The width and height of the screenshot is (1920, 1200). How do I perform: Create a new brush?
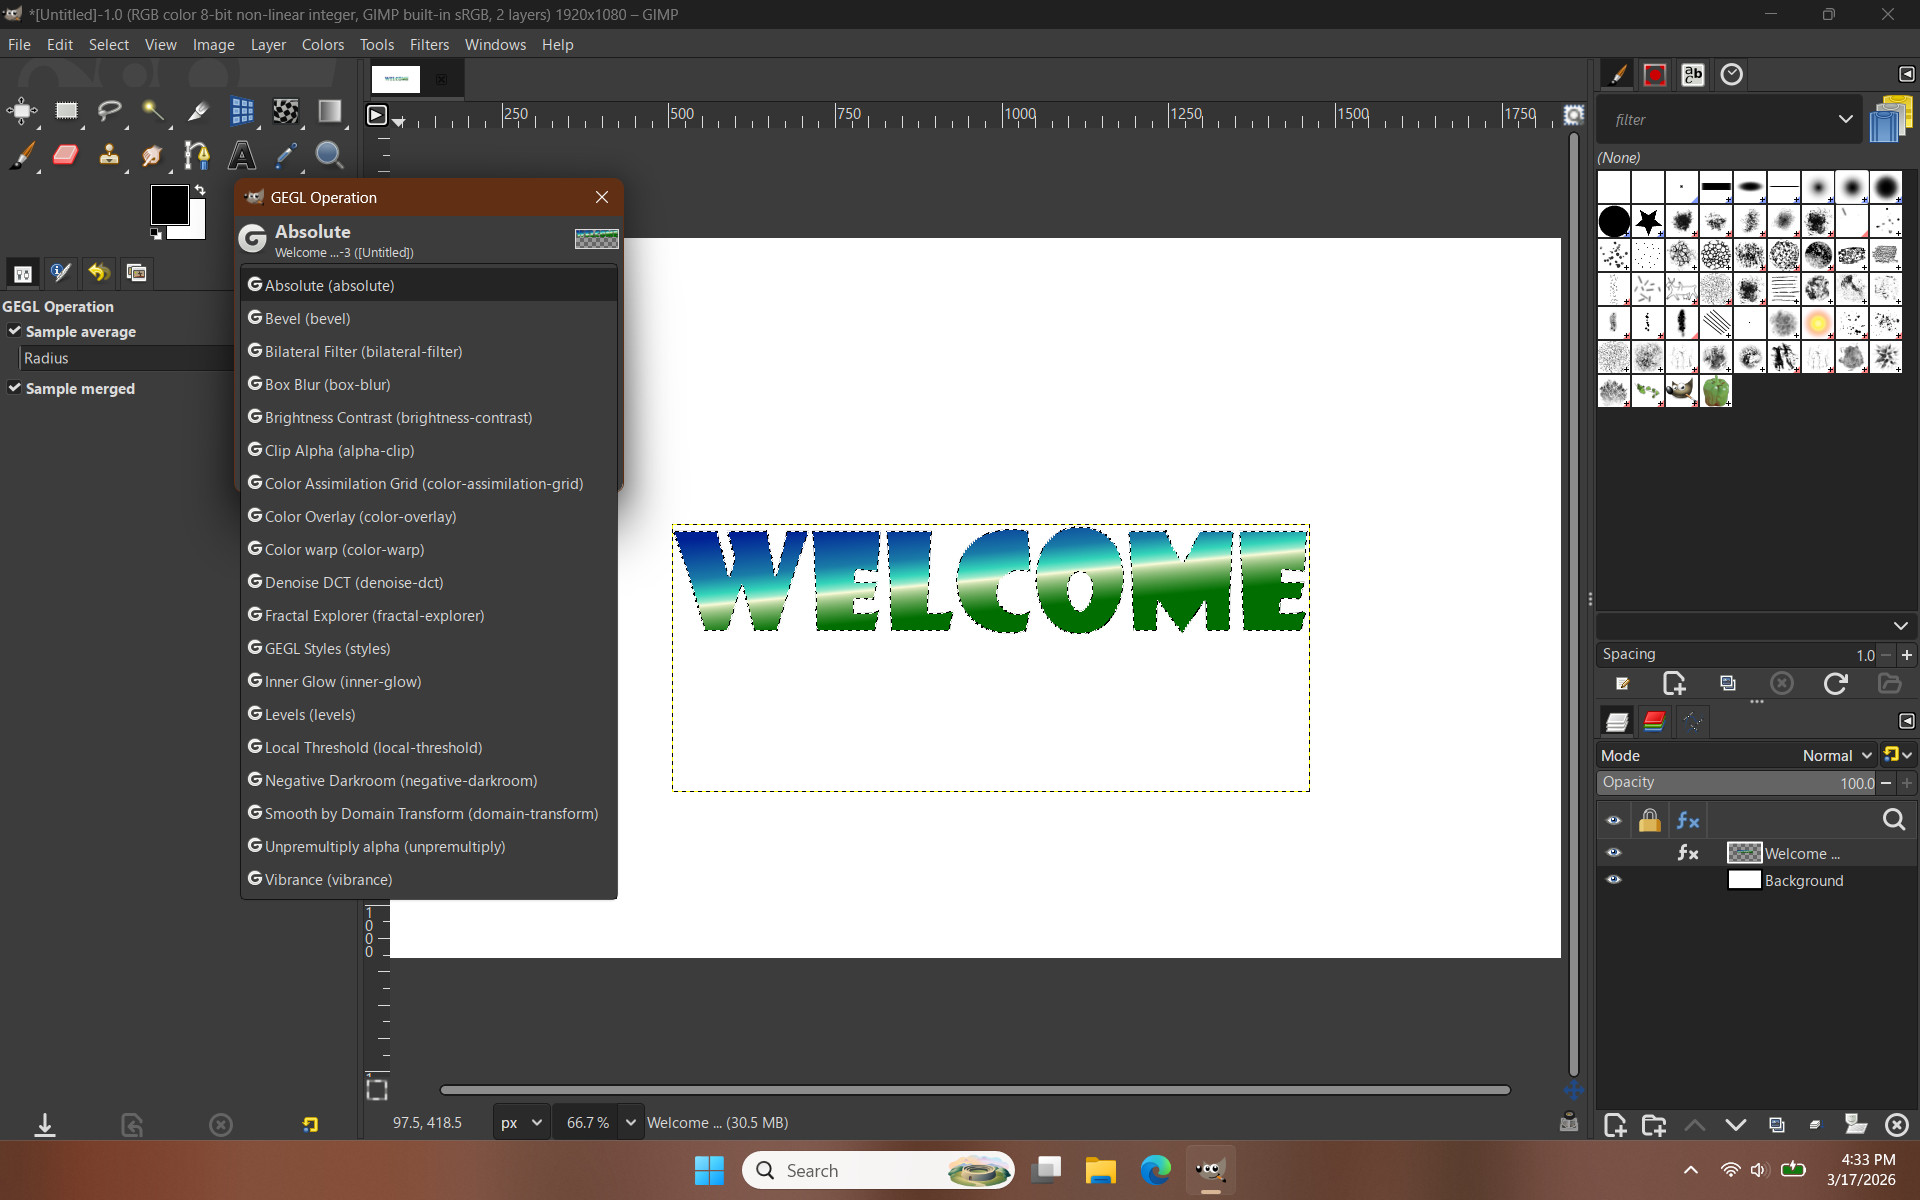(x=1674, y=683)
